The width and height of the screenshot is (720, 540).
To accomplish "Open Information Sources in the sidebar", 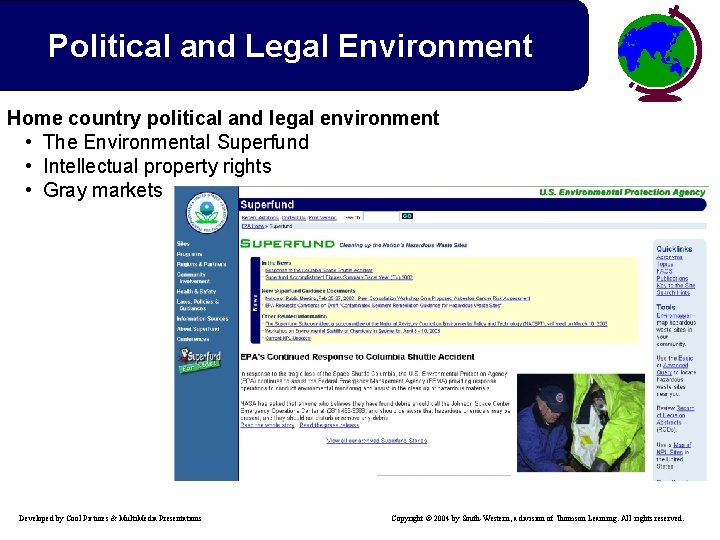I will (202, 319).
